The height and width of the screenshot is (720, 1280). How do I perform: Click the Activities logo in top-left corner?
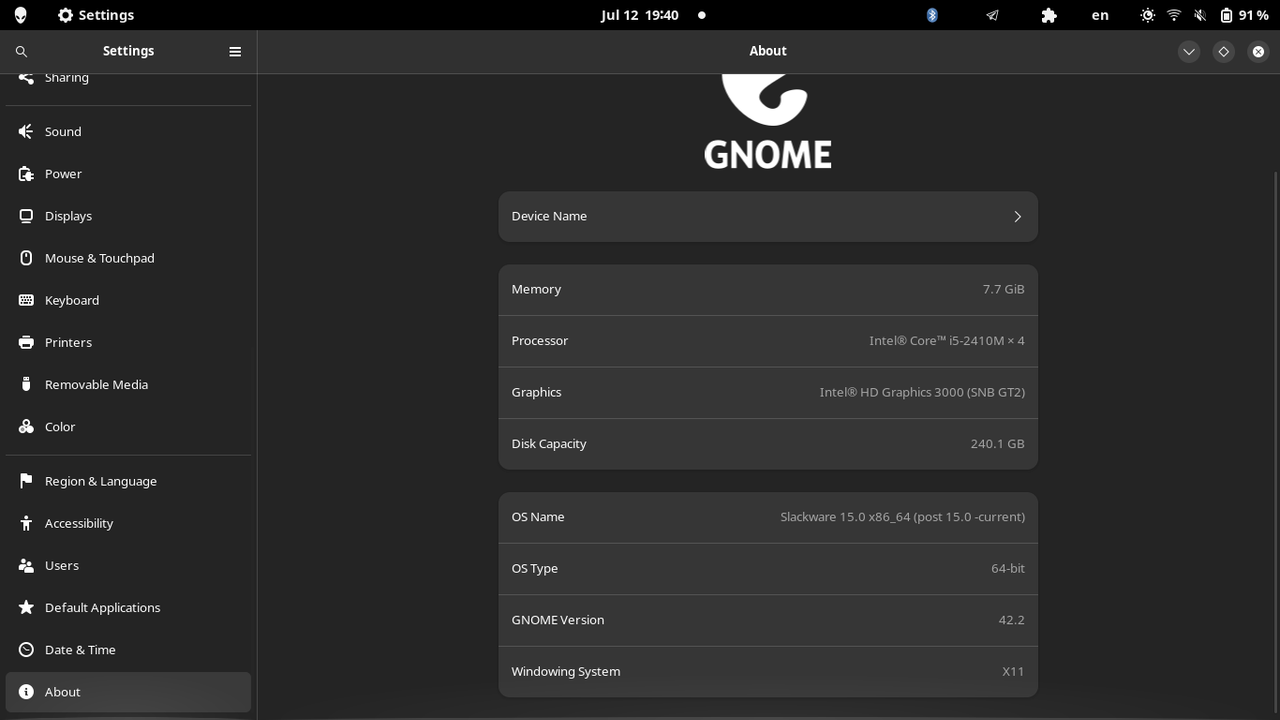coord(20,15)
